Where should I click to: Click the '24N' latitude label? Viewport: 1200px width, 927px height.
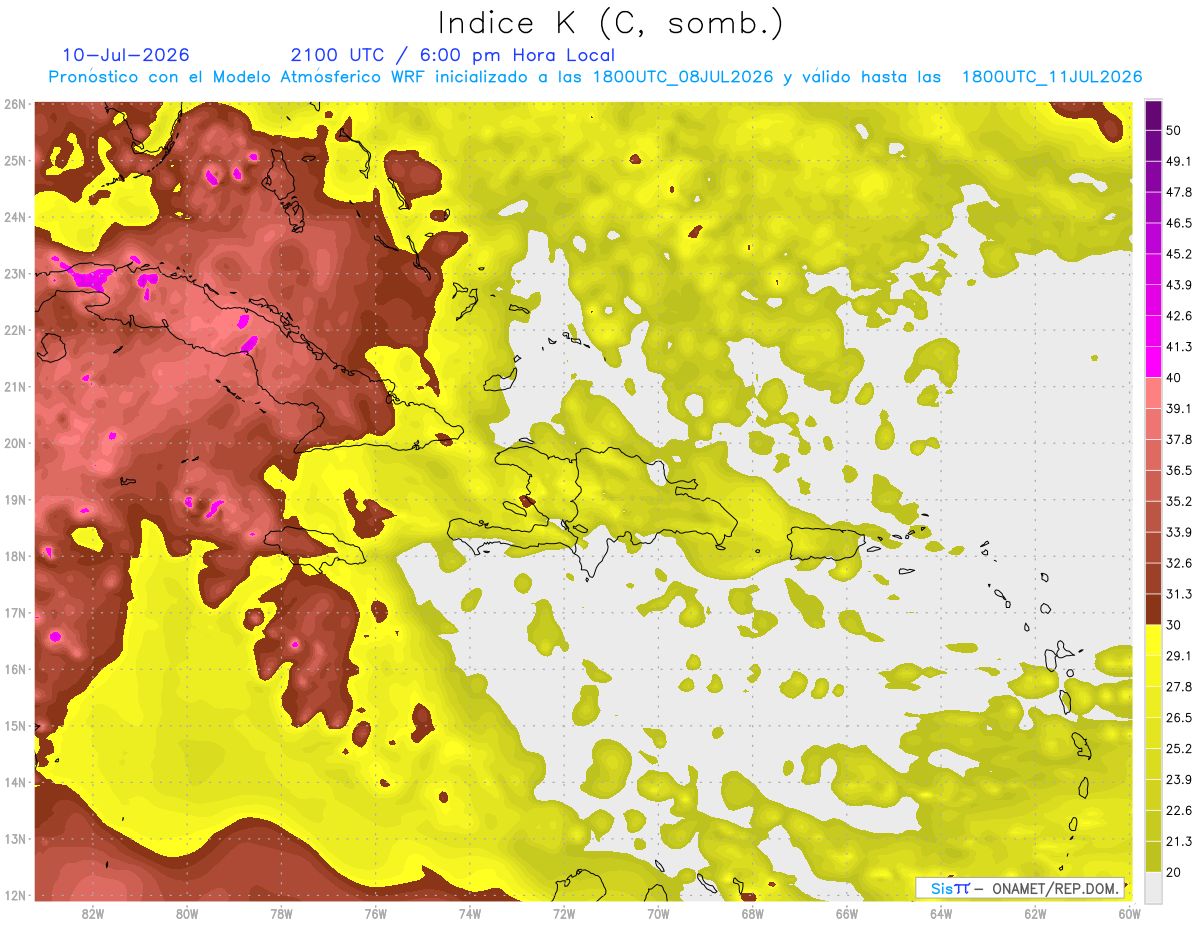tap(14, 217)
